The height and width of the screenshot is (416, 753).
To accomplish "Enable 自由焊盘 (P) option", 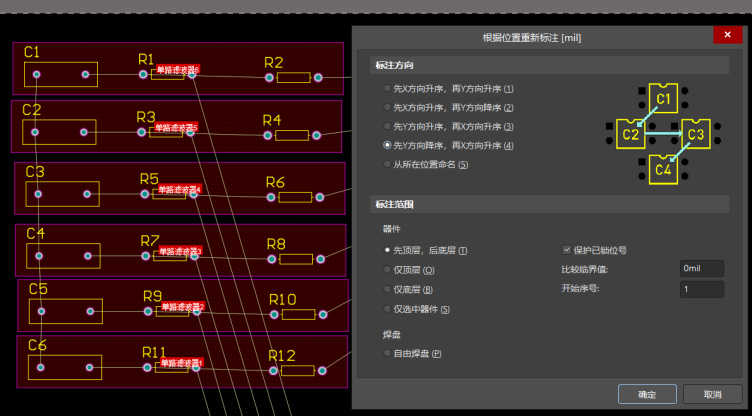I will tap(388, 353).
